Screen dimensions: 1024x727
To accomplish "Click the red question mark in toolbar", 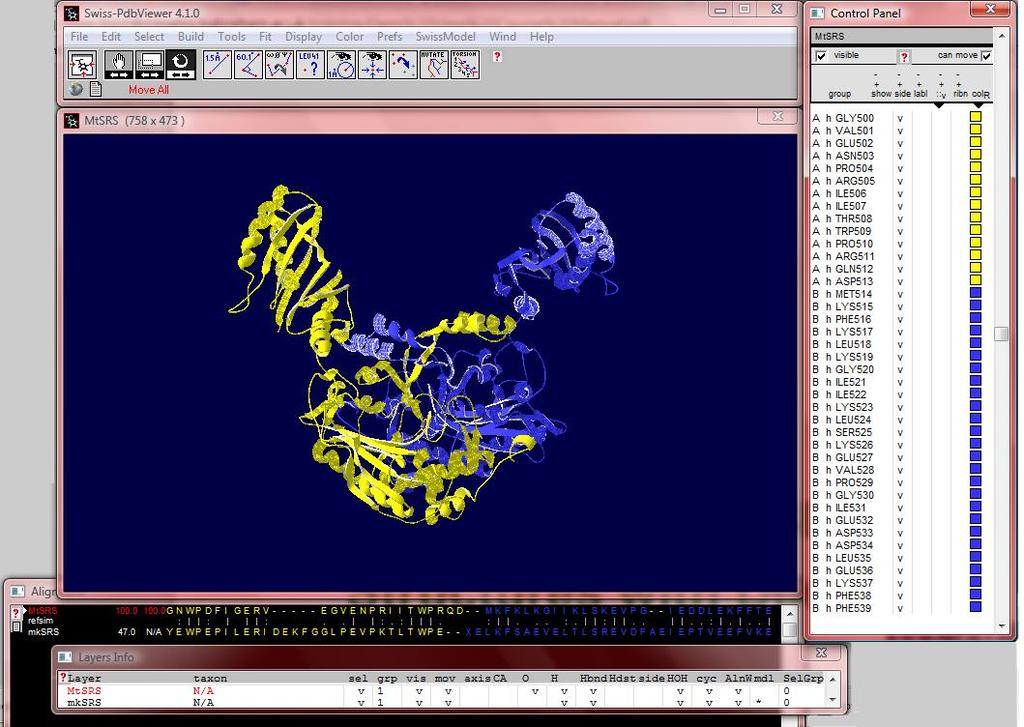I will pos(497,57).
